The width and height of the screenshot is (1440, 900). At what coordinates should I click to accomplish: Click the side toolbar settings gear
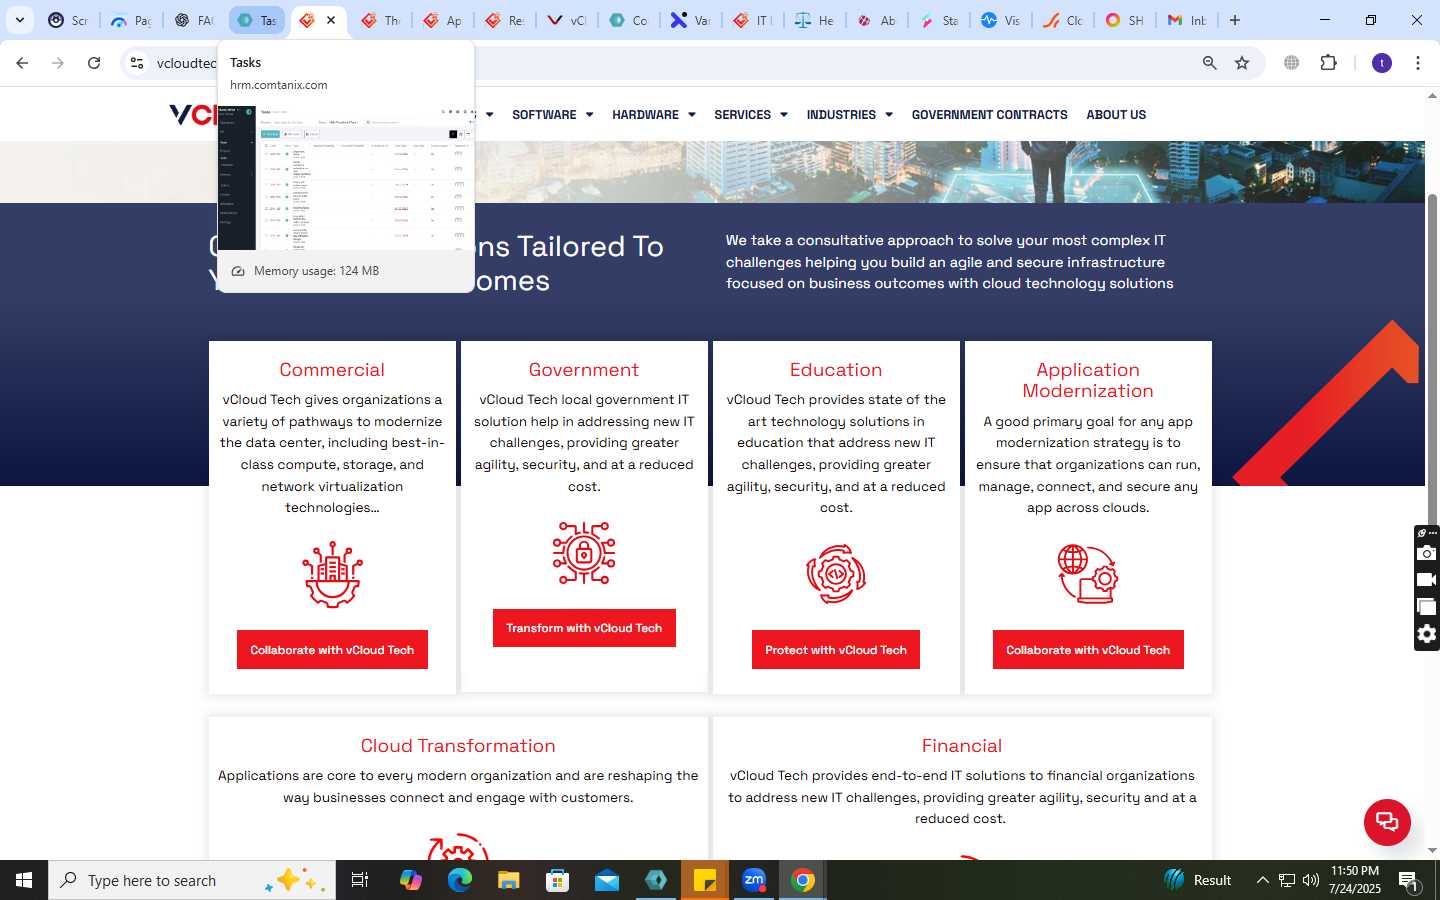1427,634
